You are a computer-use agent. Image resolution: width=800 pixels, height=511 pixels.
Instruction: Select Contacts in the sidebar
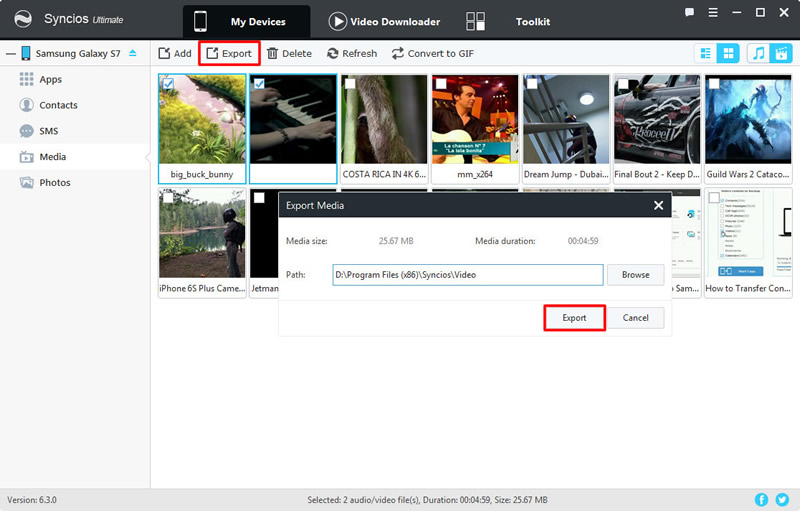[58, 105]
